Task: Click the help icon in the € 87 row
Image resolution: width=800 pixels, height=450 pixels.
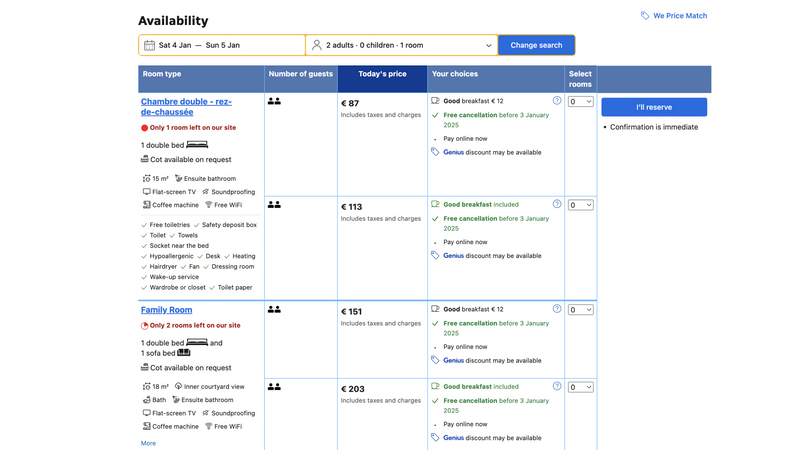Action: (x=557, y=101)
